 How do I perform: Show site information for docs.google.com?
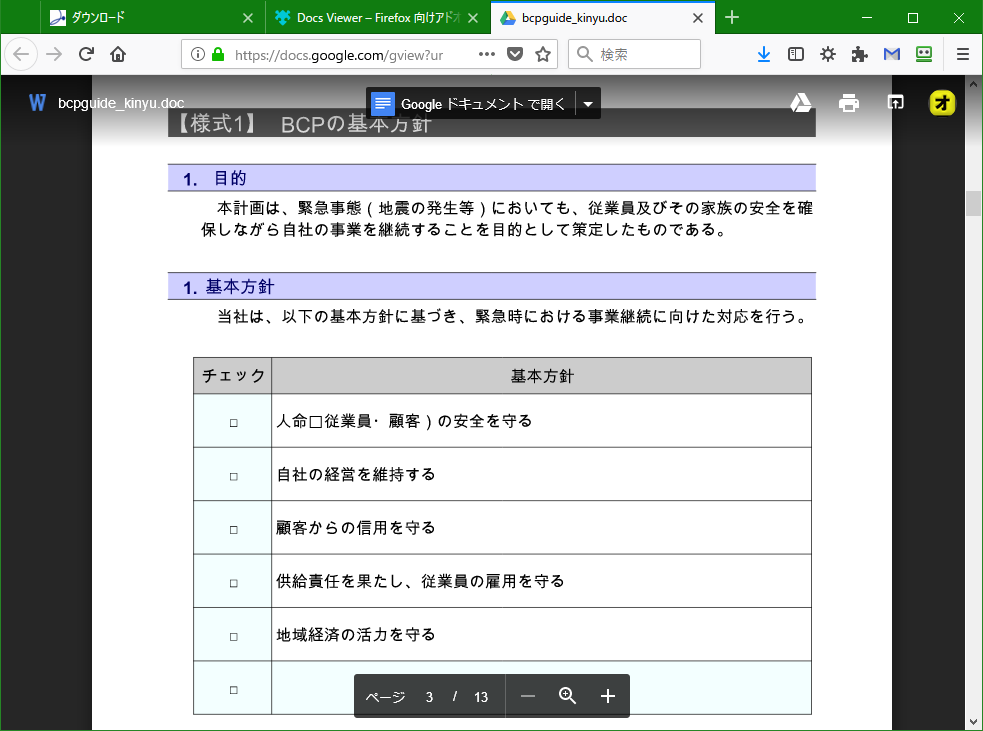pos(197,55)
